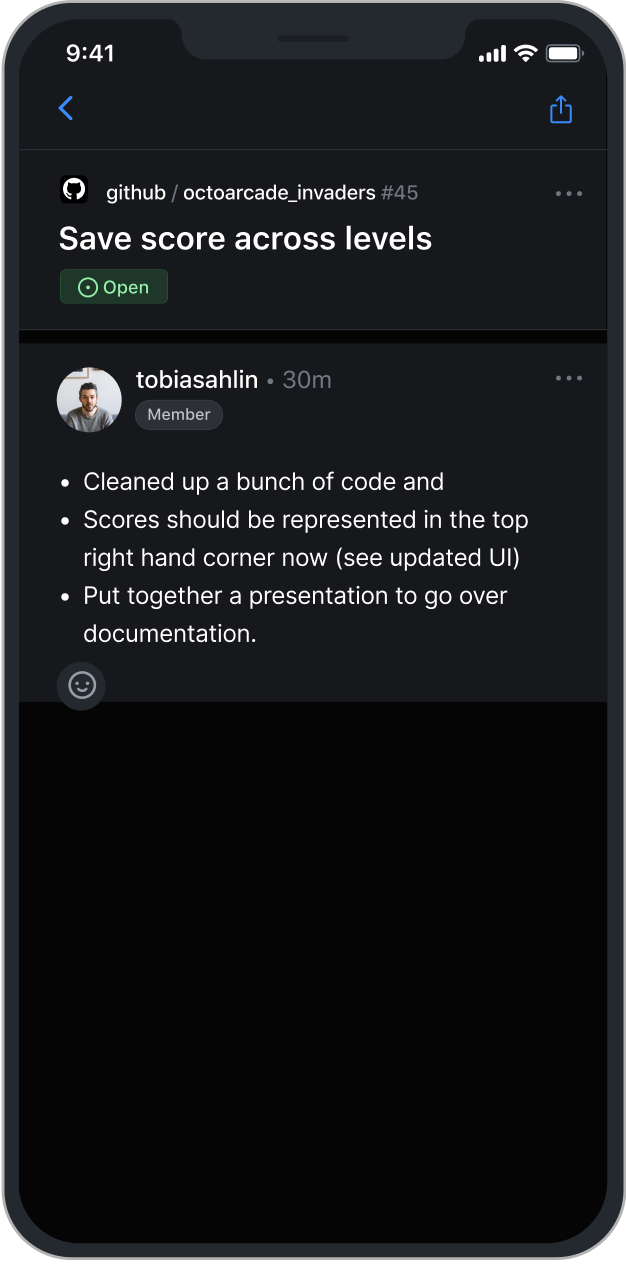Viewport: 626px width, 1267px height.
Task: Tap the battery indicator icon
Action: pos(564,54)
